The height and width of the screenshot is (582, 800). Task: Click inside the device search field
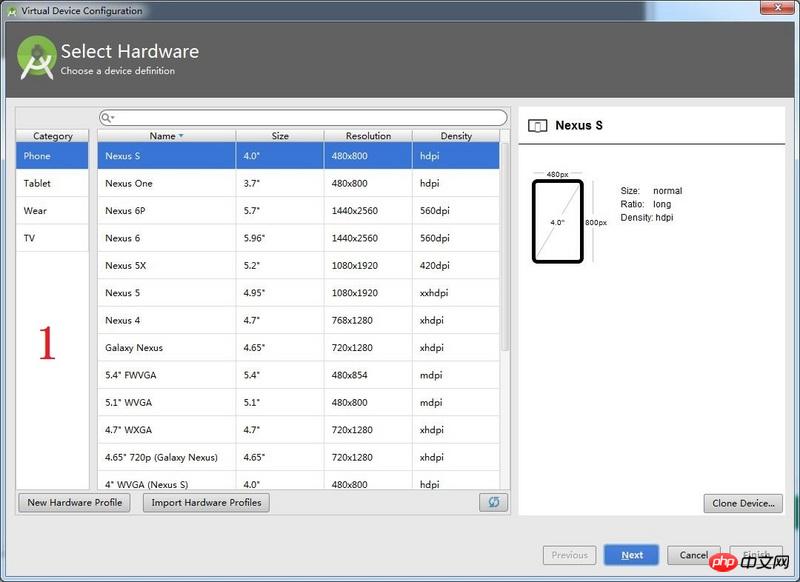(304, 118)
